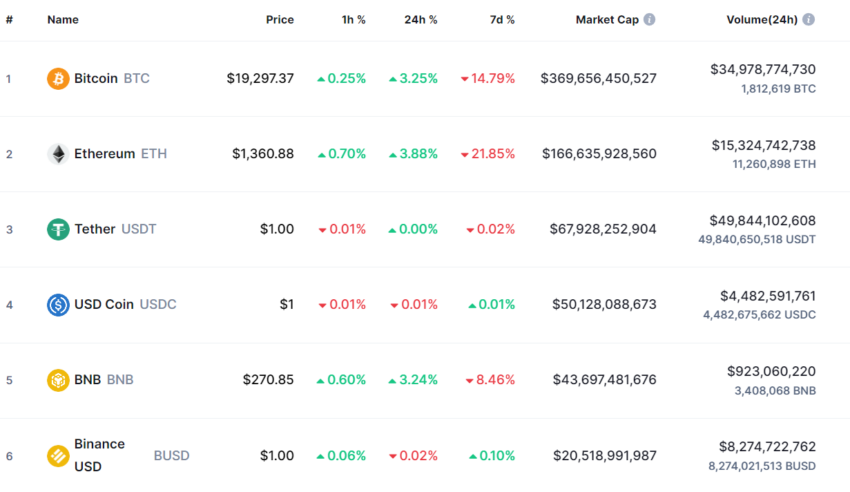The width and height of the screenshot is (850, 492).
Task: Click the USD Coin blue logo
Action: click(x=58, y=304)
